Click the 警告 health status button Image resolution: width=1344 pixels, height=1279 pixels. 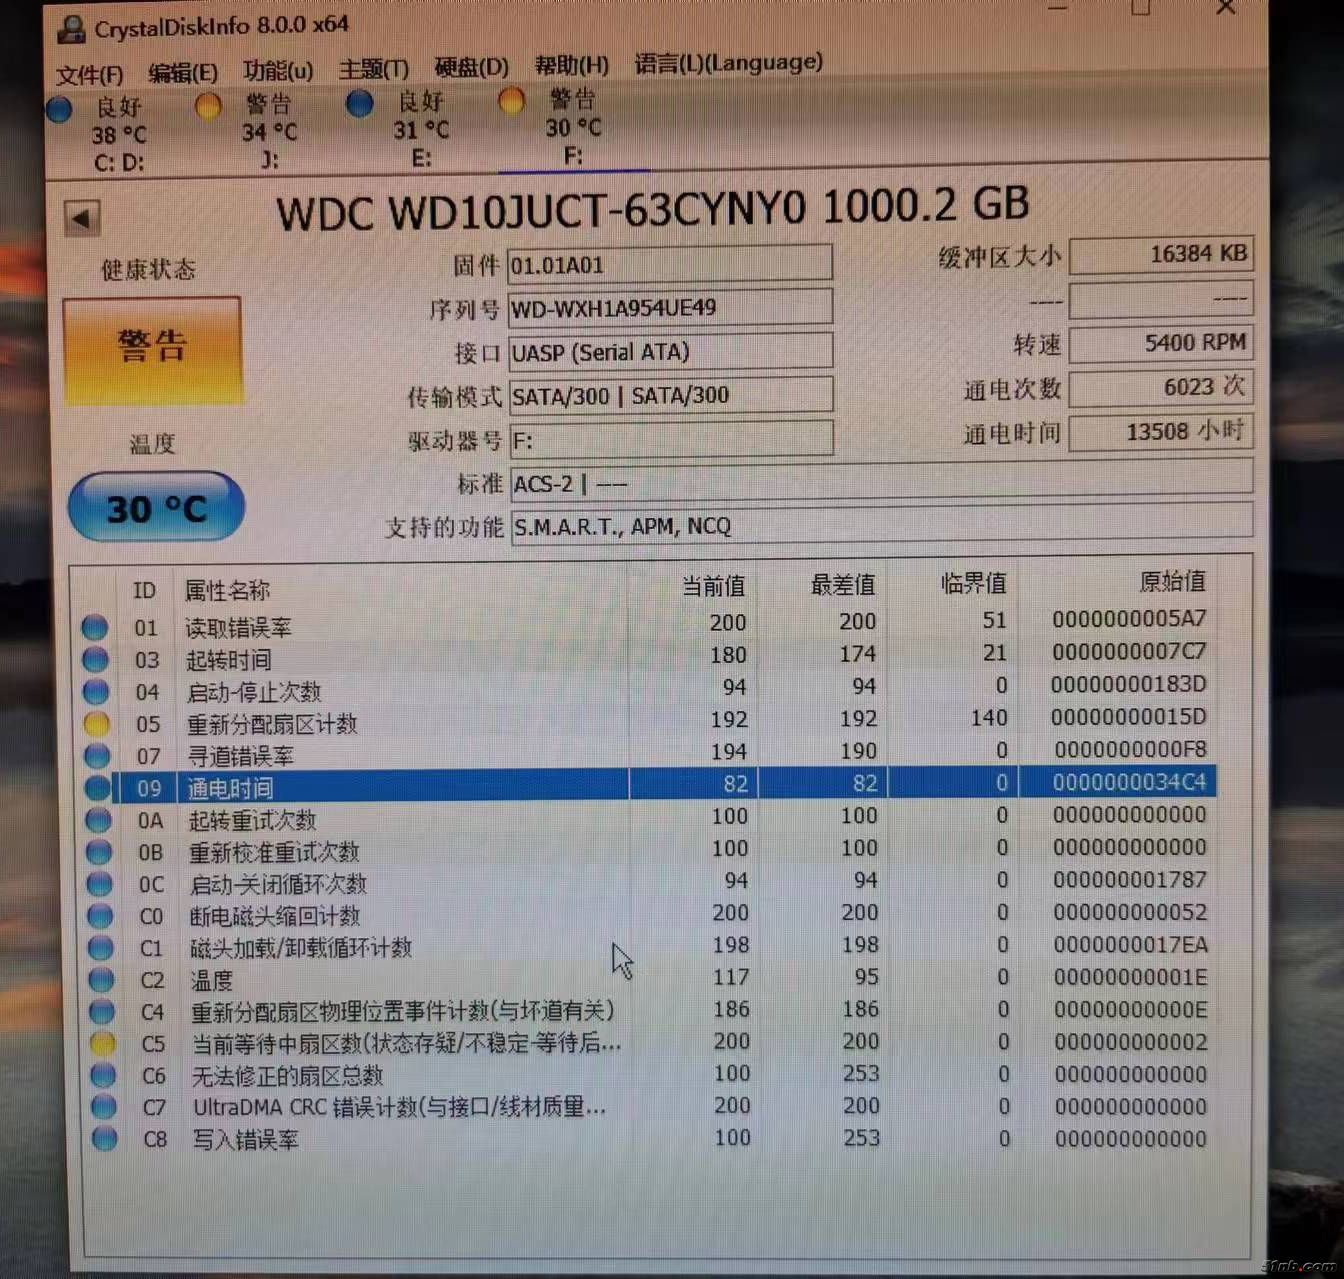(152, 350)
